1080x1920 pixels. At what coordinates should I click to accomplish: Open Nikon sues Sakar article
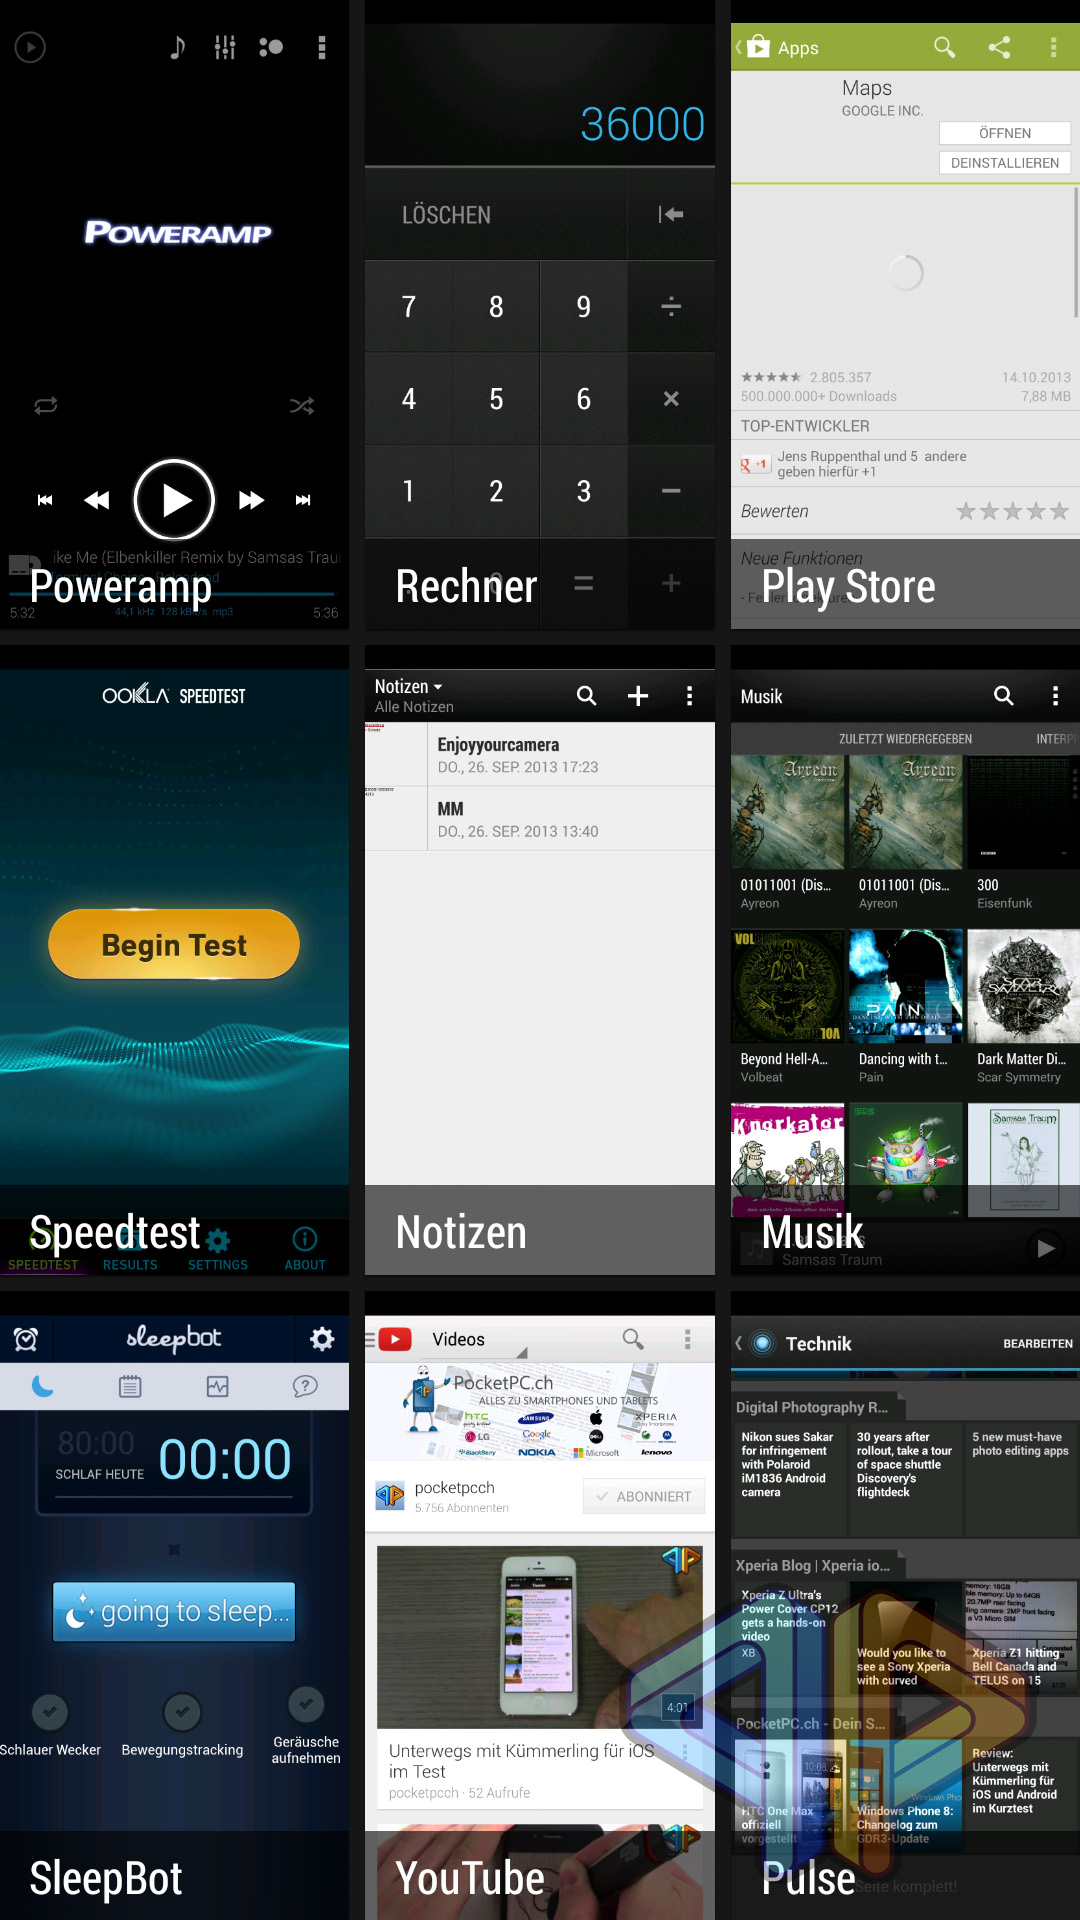[x=789, y=1479]
